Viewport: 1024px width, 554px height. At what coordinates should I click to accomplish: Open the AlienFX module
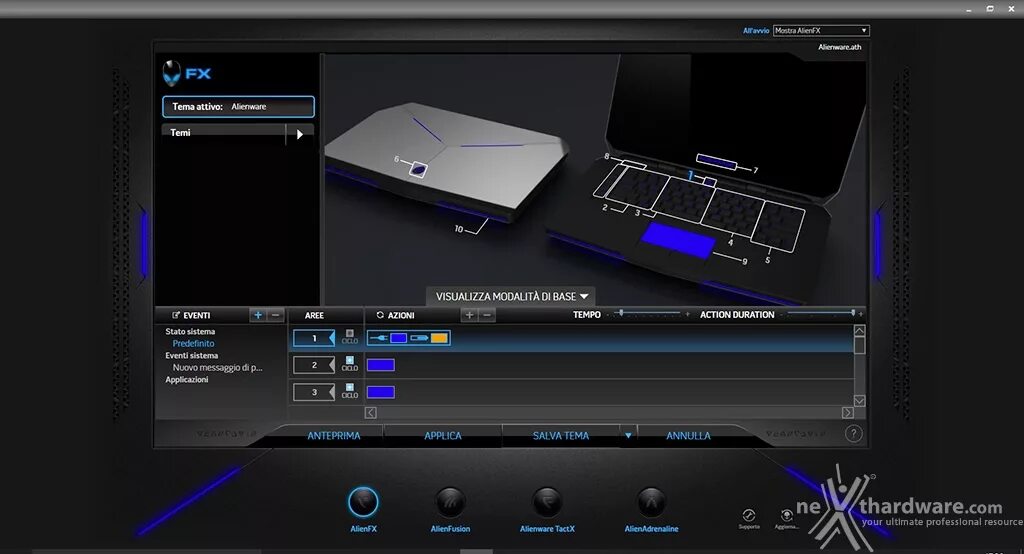363,502
